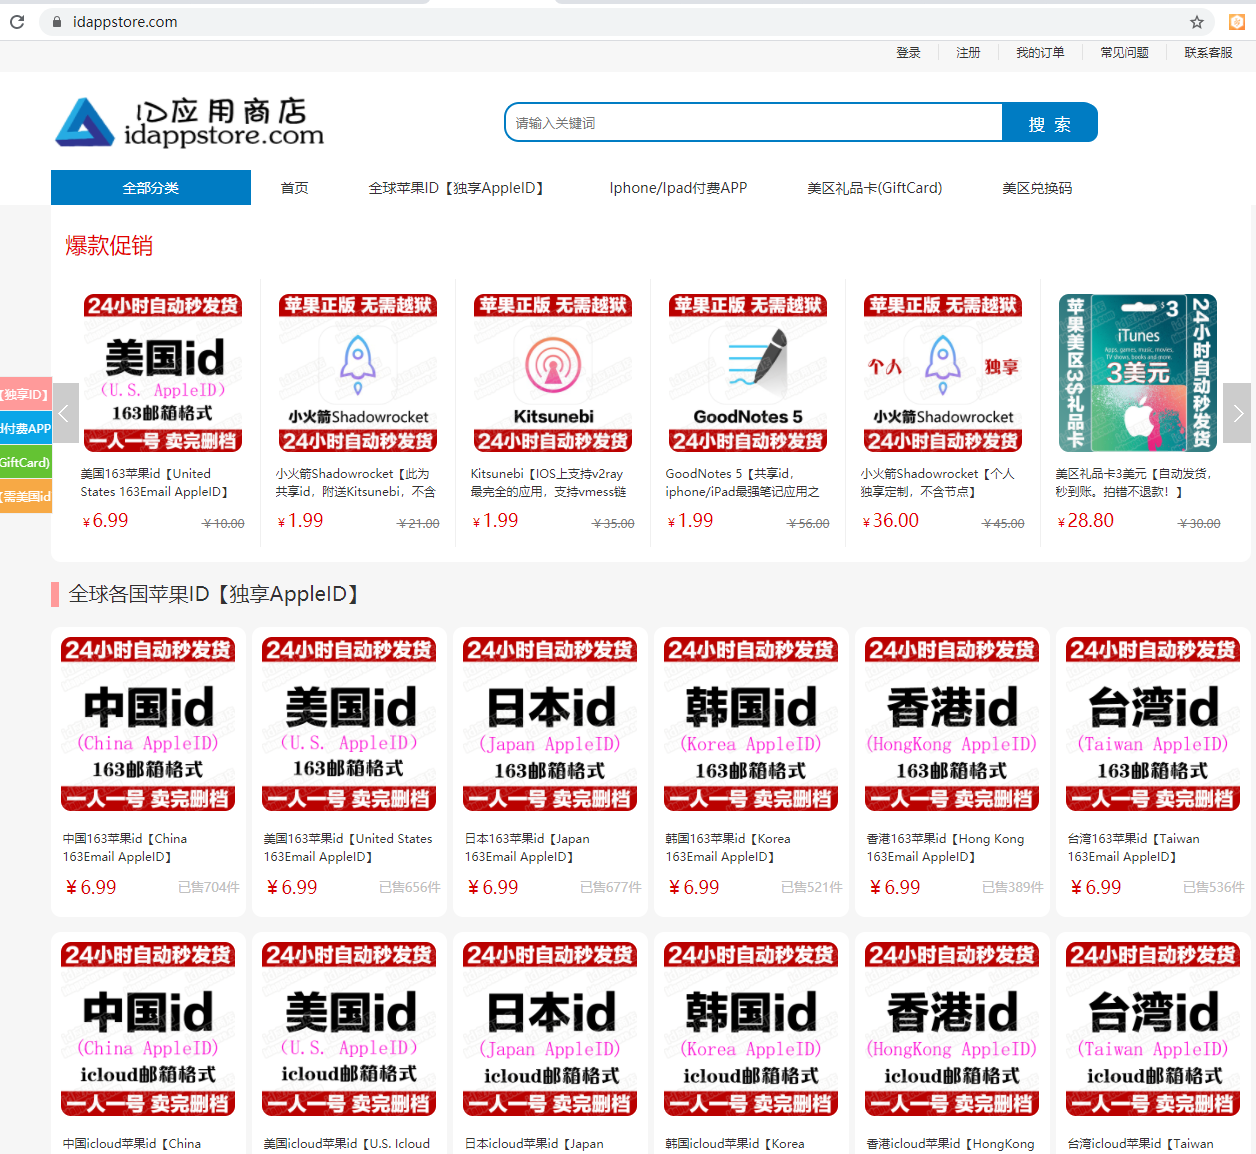Focus the keyword search input field

pyautogui.click(x=754, y=123)
